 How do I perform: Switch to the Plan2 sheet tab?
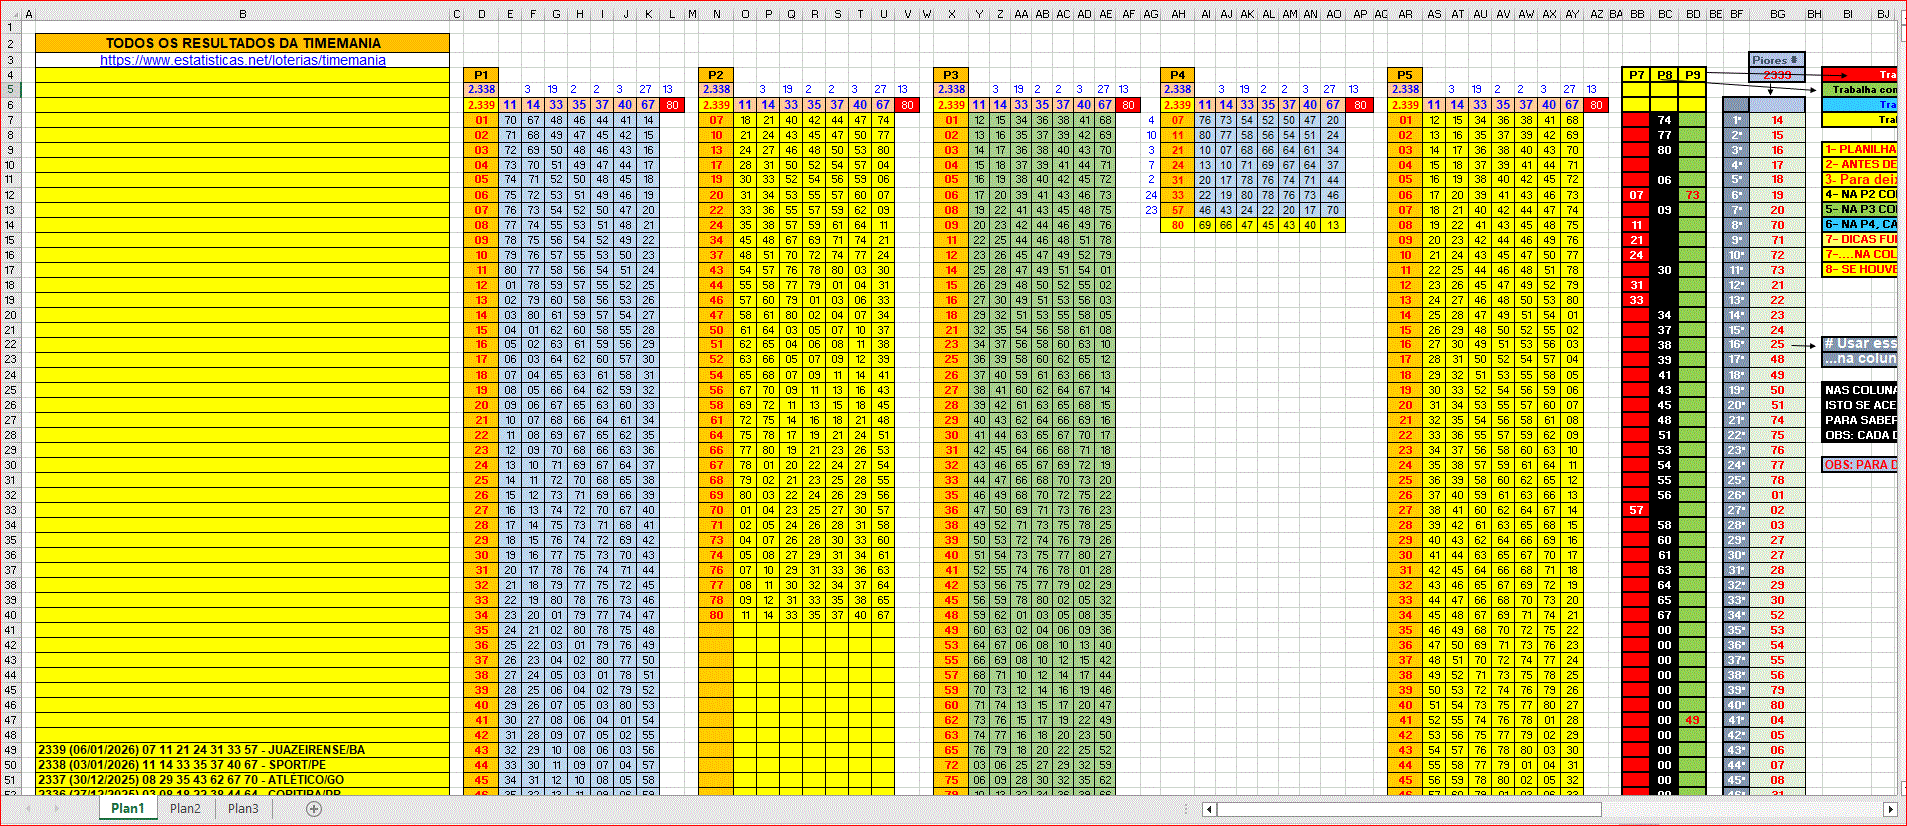pos(185,809)
